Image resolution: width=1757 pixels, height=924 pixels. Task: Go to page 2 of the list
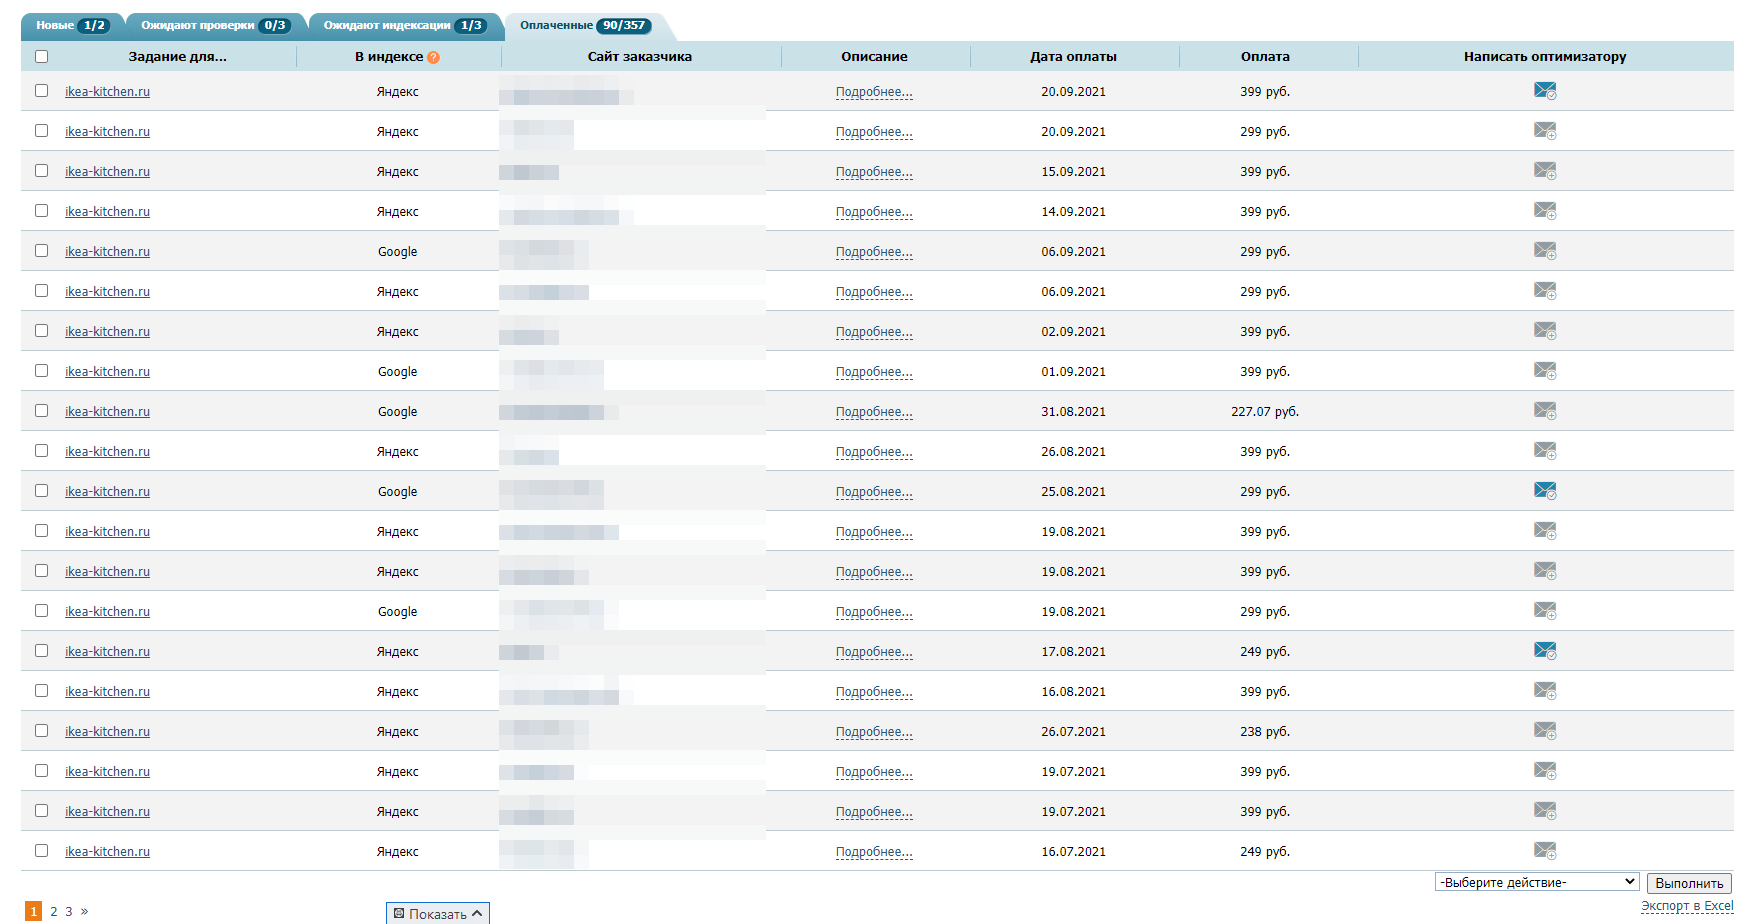(54, 911)
